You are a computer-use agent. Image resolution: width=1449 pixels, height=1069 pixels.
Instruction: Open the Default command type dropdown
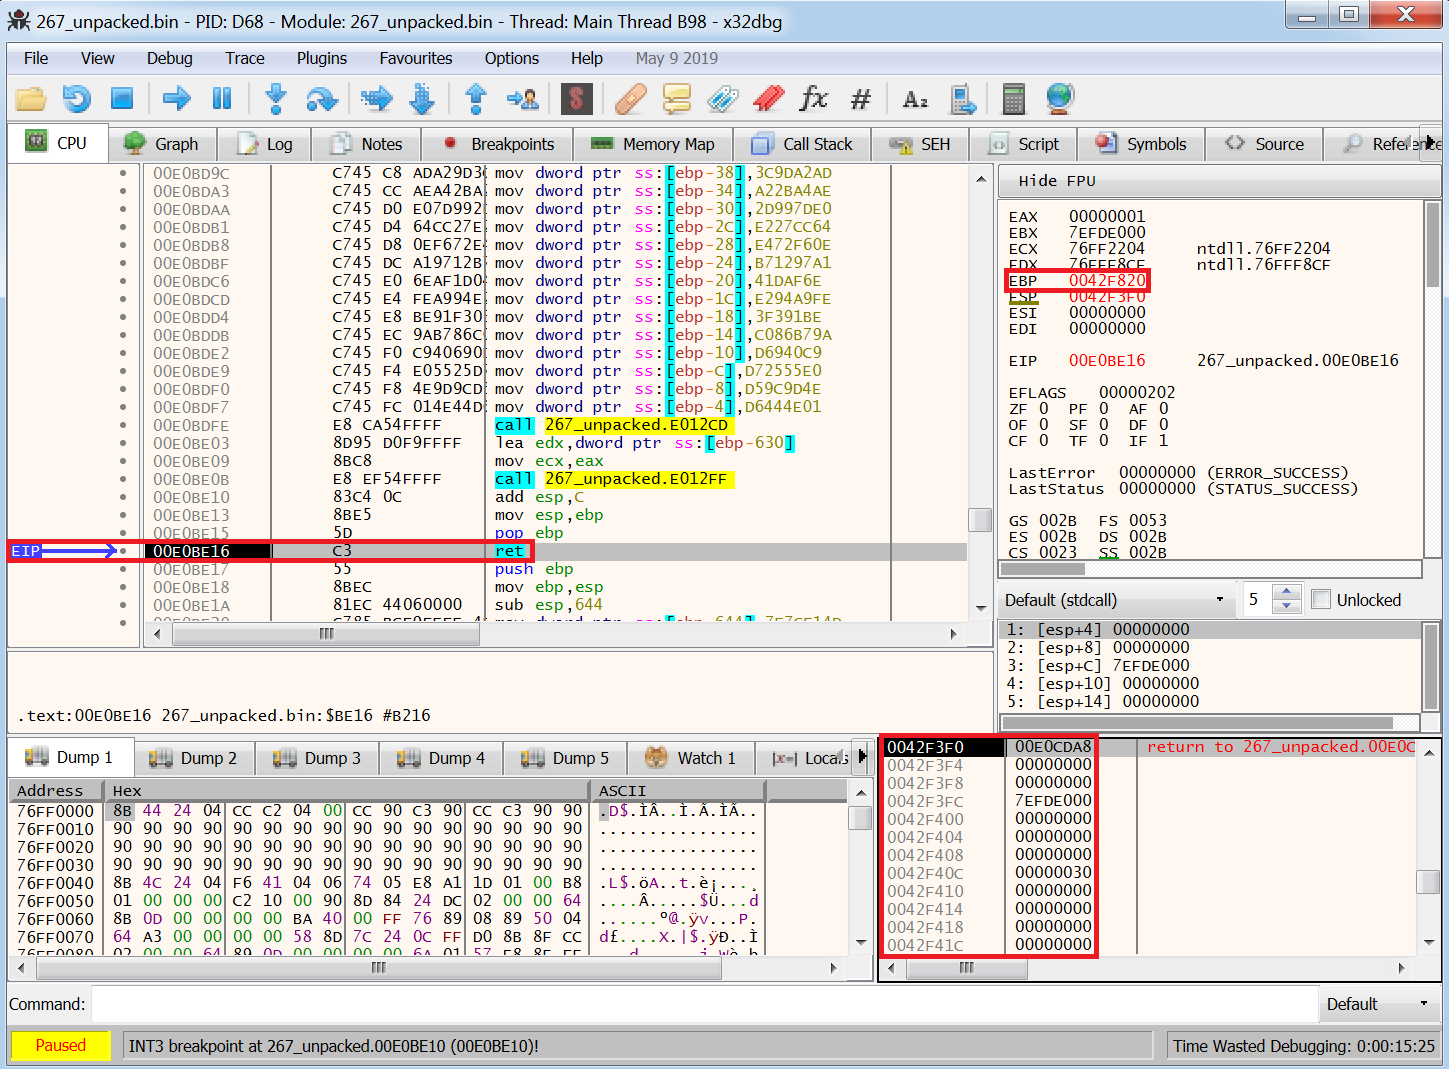coord(1377,1004)
